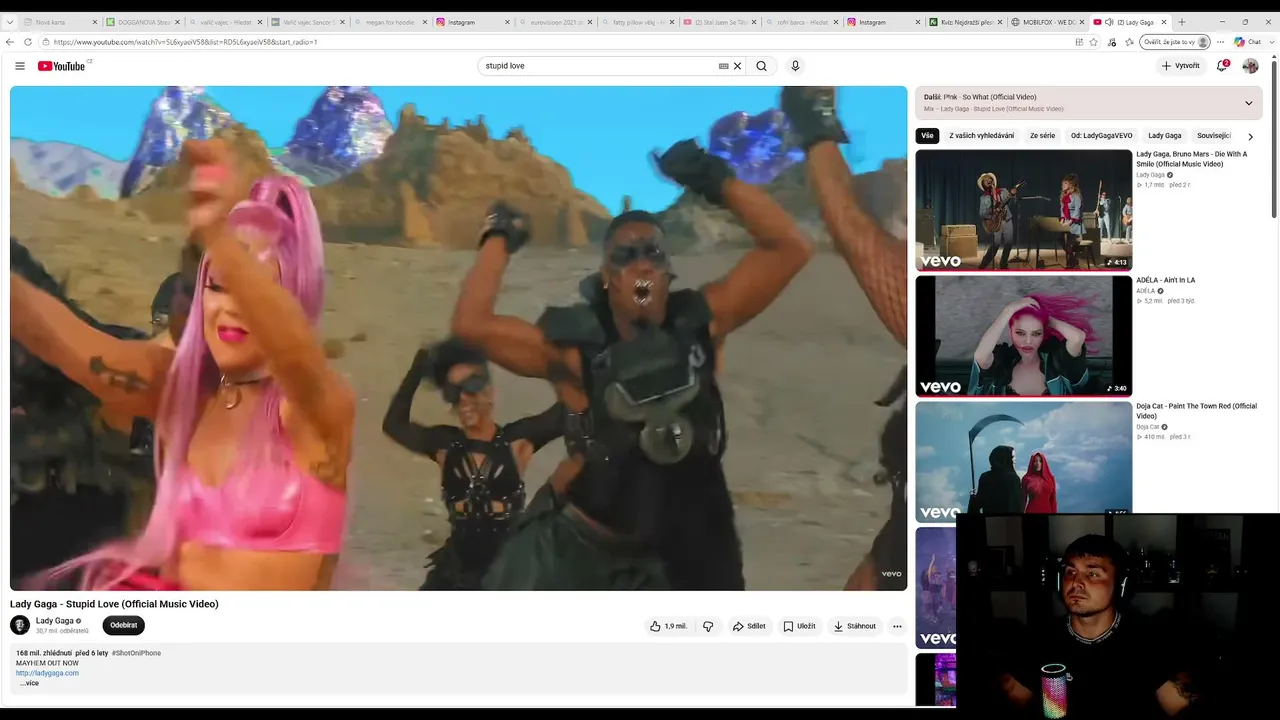Click the magnifier search button
Screen dimensions: 1280x720
pos(762,66)
